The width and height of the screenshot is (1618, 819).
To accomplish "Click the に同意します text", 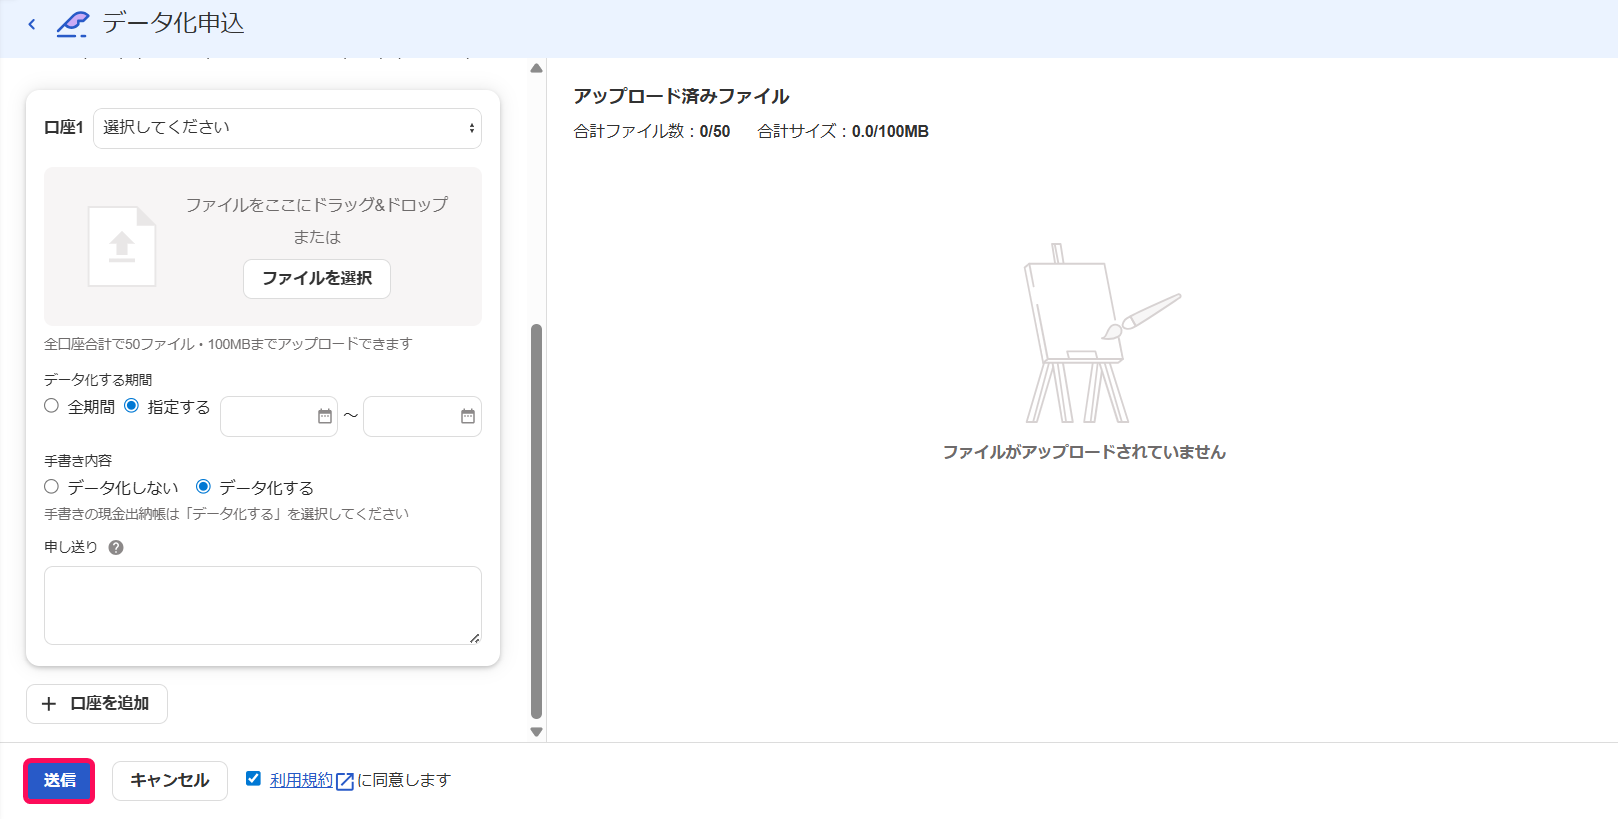I will (x=404, y=780).
